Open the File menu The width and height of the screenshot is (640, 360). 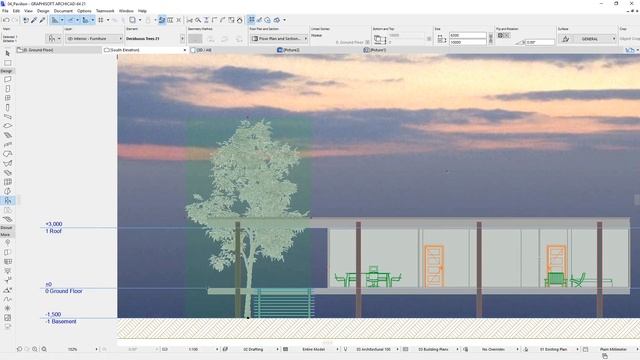(5, 11)
